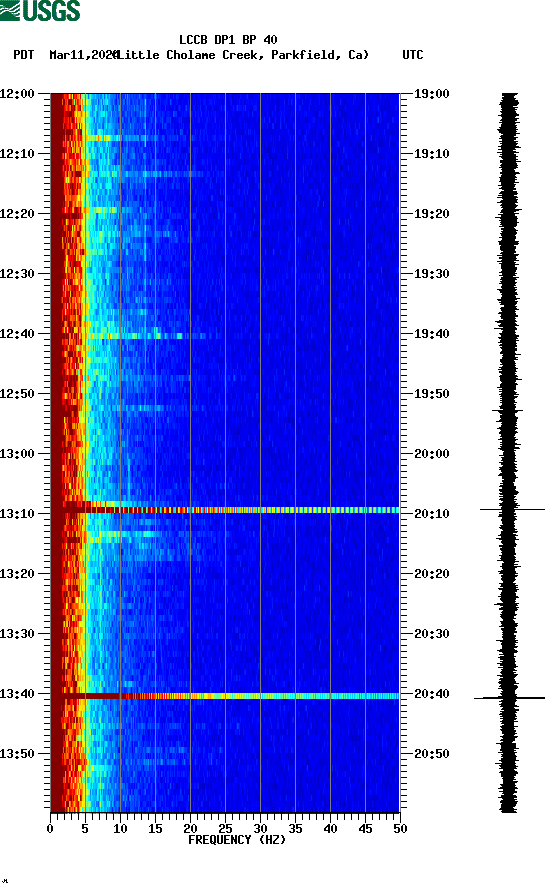This screenshot has height=892, width=552.
Task: Click the '13:00' PDT time label
Action: (x=18, y=454)
